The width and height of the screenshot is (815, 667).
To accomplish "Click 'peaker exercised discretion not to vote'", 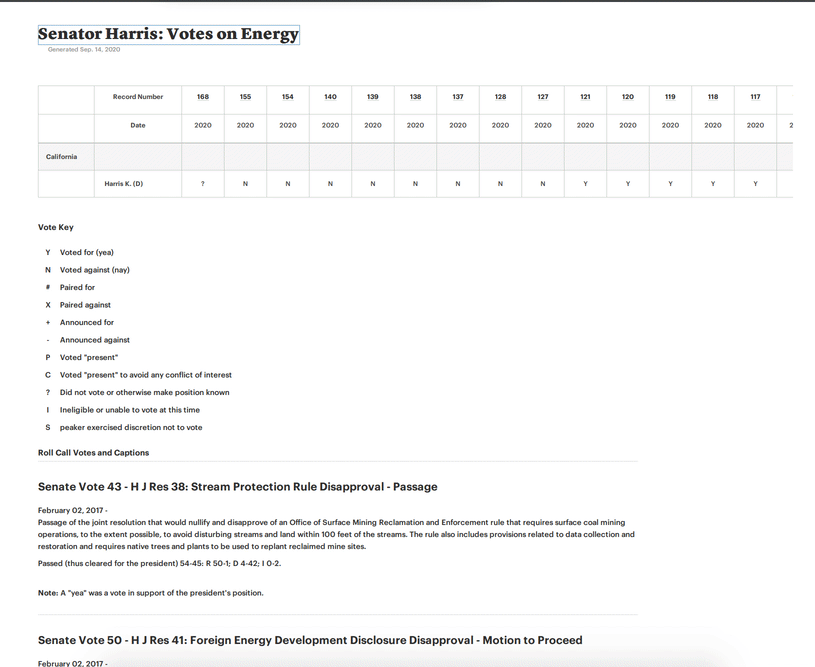I will (x=131, y=427).
